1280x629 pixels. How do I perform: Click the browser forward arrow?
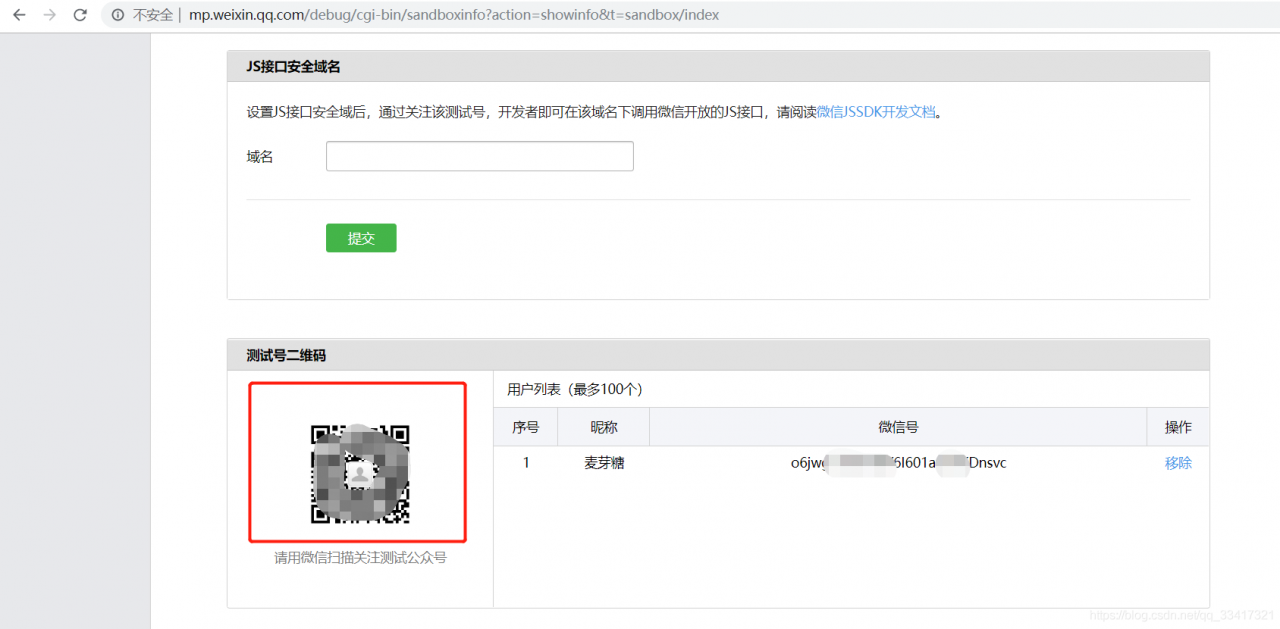[x=49, y=15]
